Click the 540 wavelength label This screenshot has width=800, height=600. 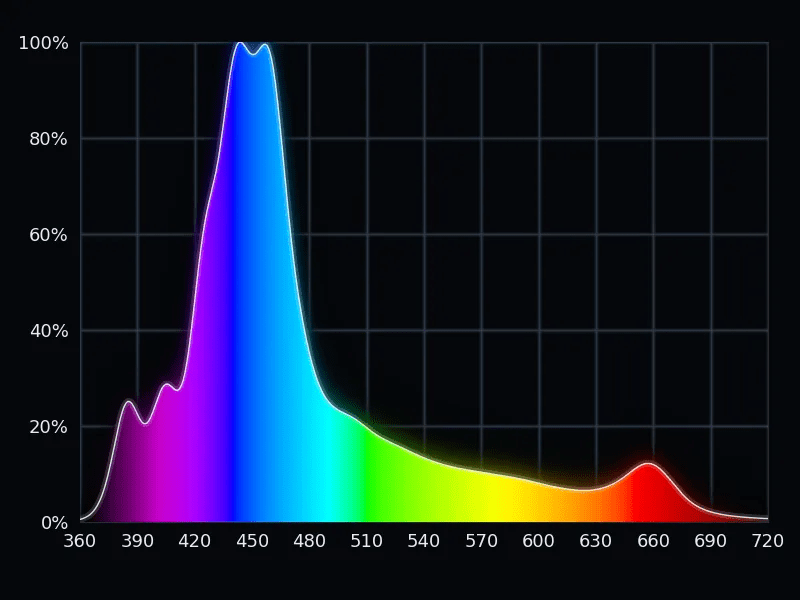423,541
